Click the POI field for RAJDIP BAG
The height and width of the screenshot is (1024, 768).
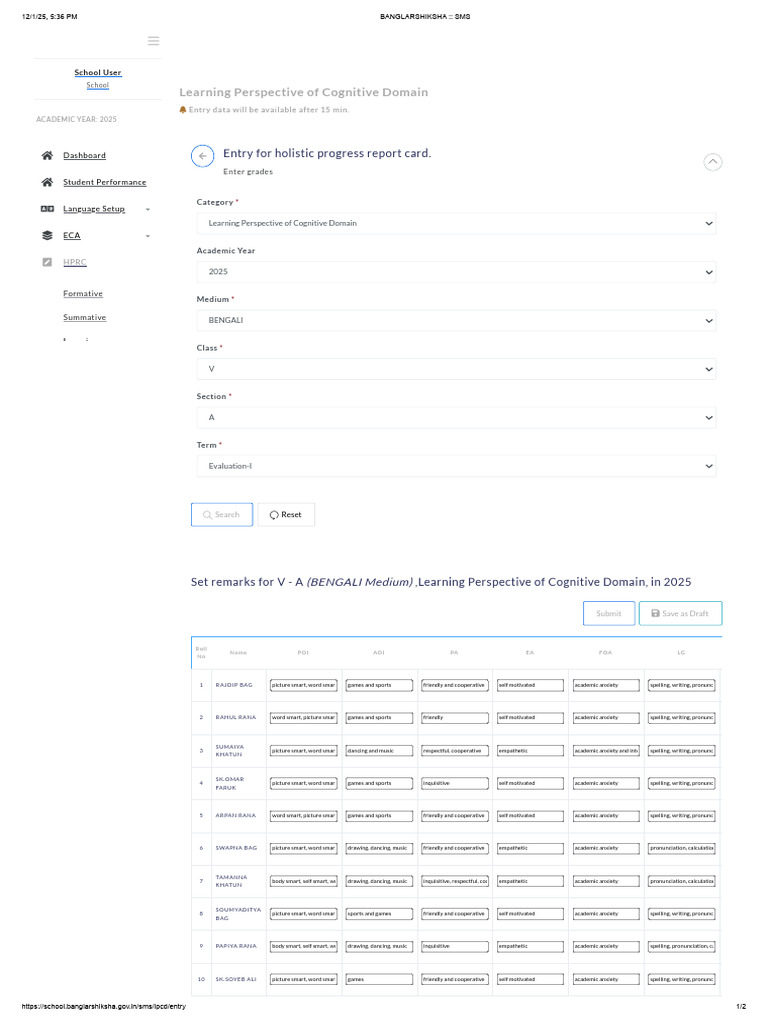coord(304,685)
